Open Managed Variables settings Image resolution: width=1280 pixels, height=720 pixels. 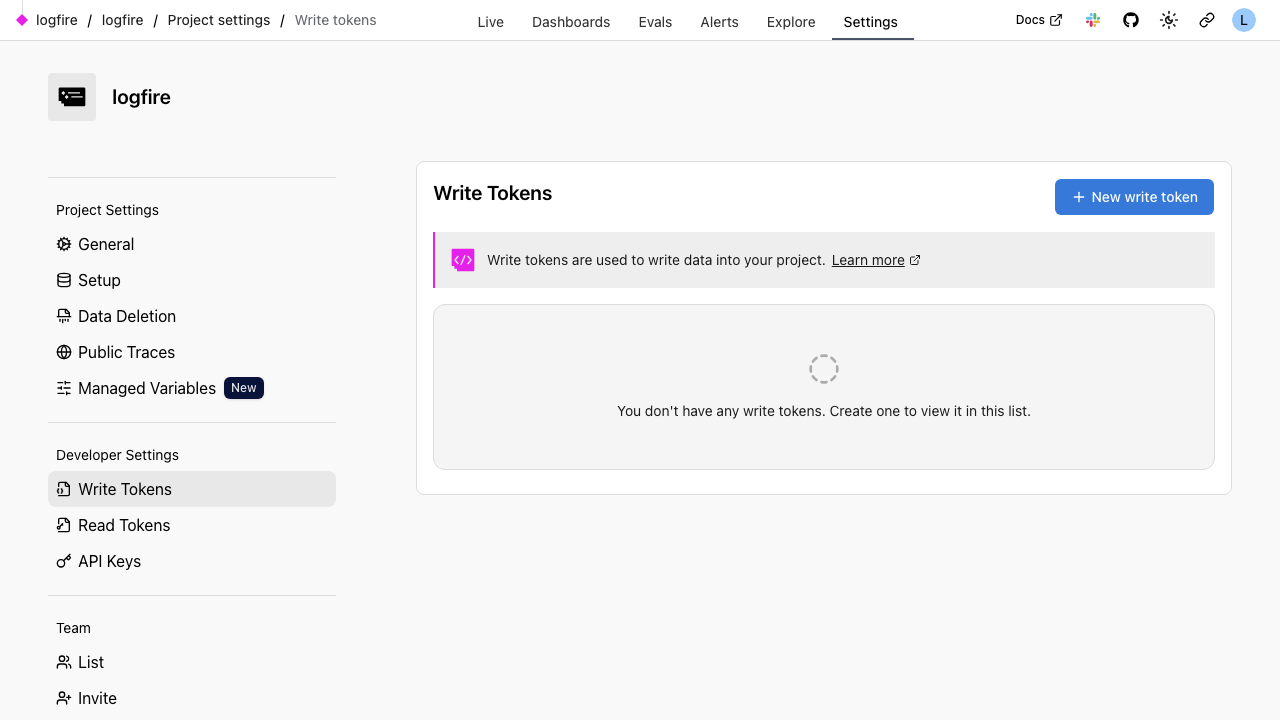(x=146, y=388)
